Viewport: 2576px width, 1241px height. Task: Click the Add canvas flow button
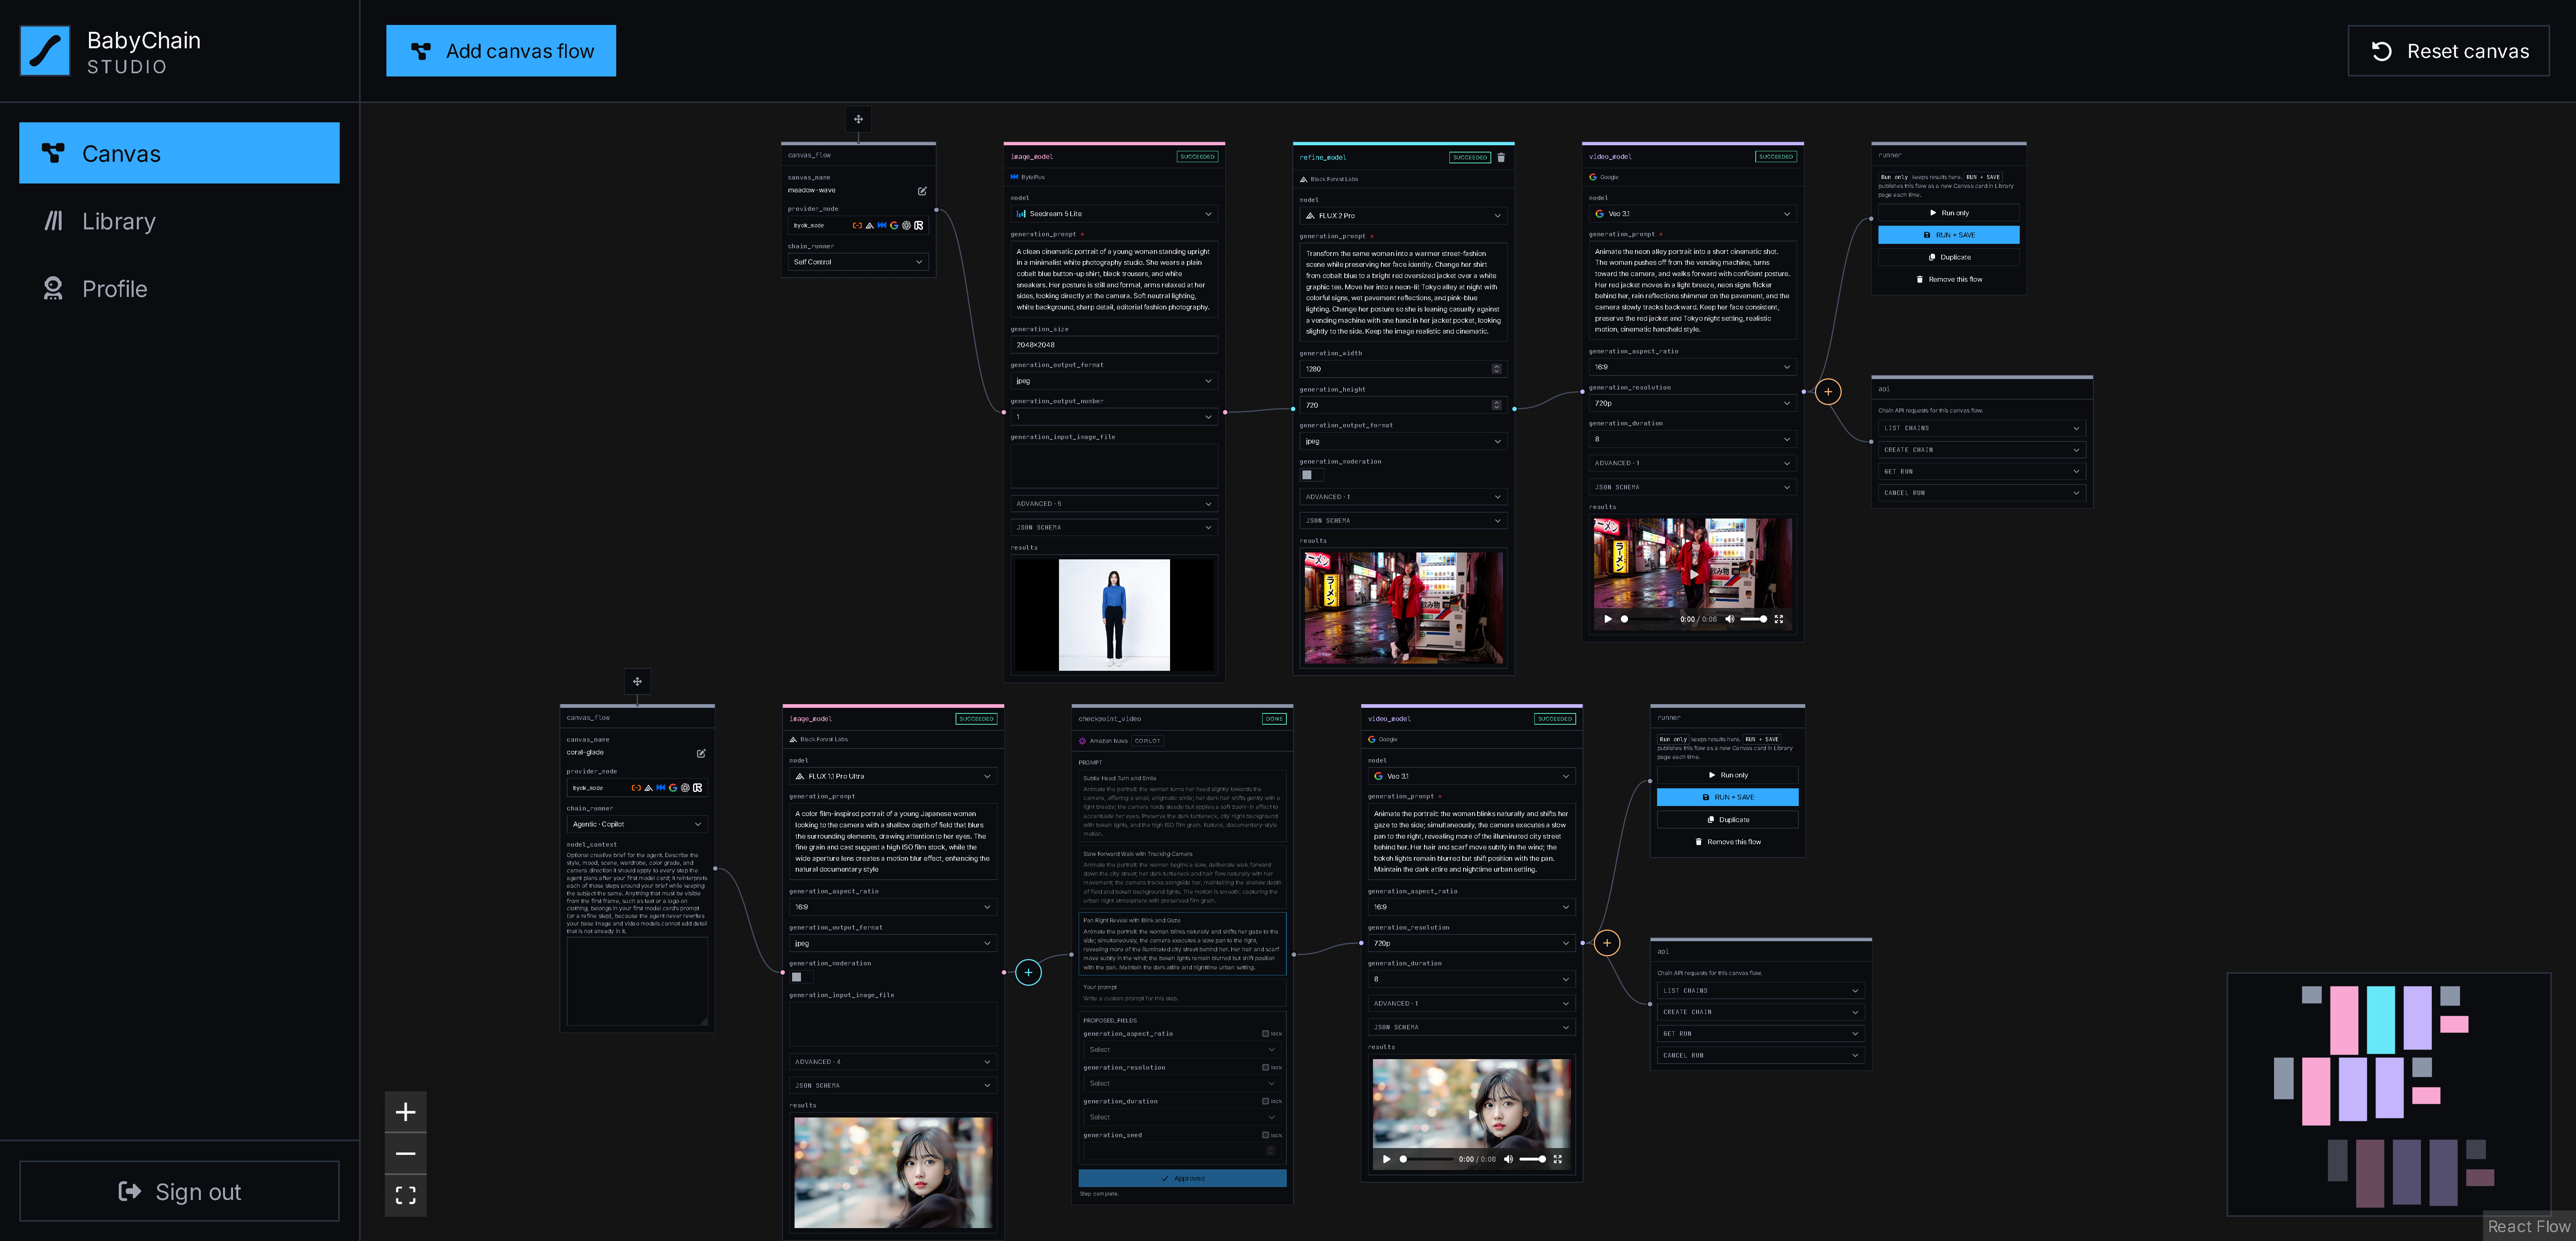[501, 51]
